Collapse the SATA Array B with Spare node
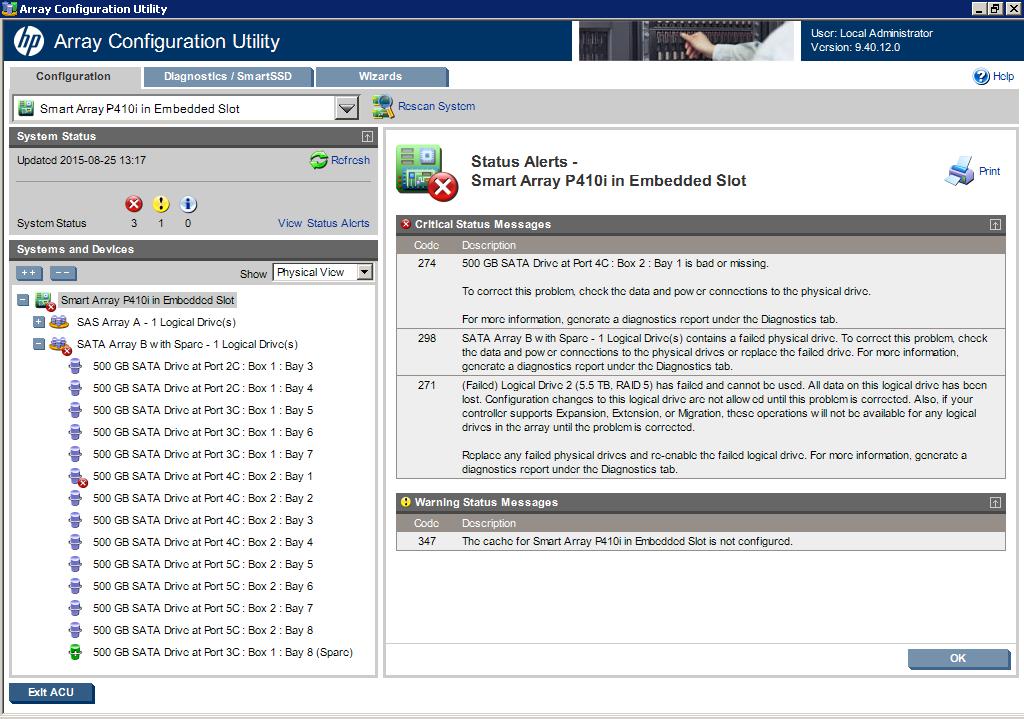 [39, 344]
